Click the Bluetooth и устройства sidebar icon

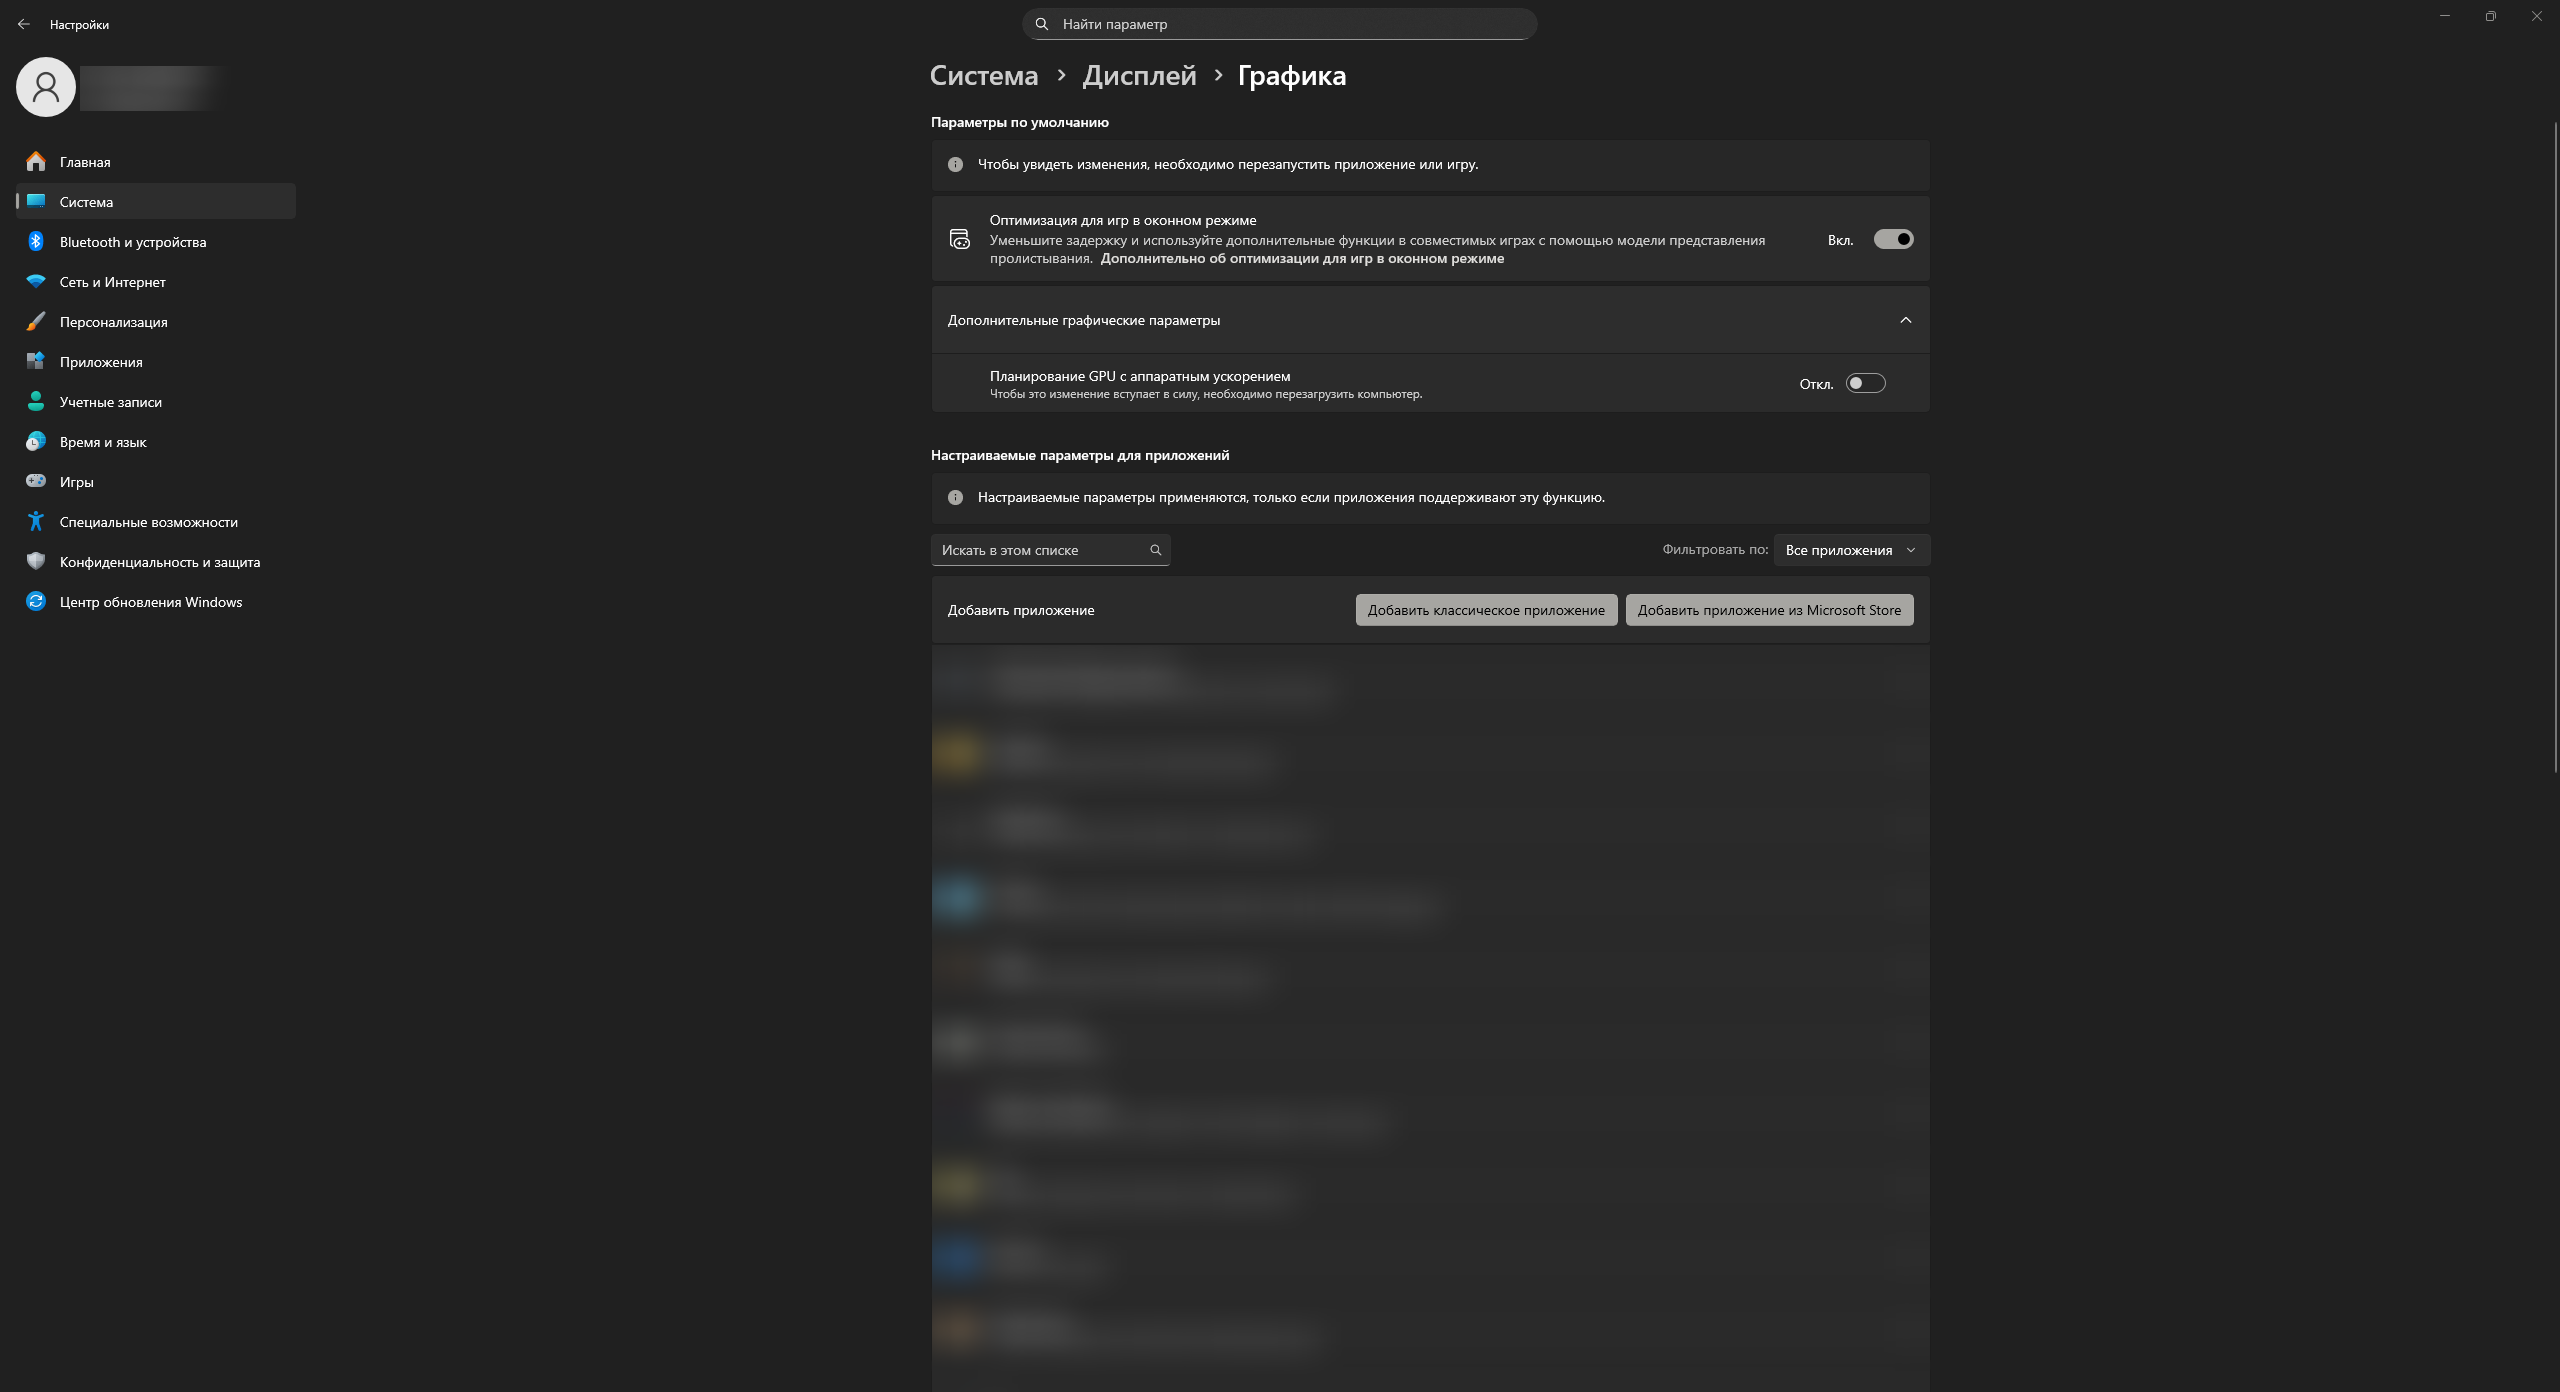36,241
